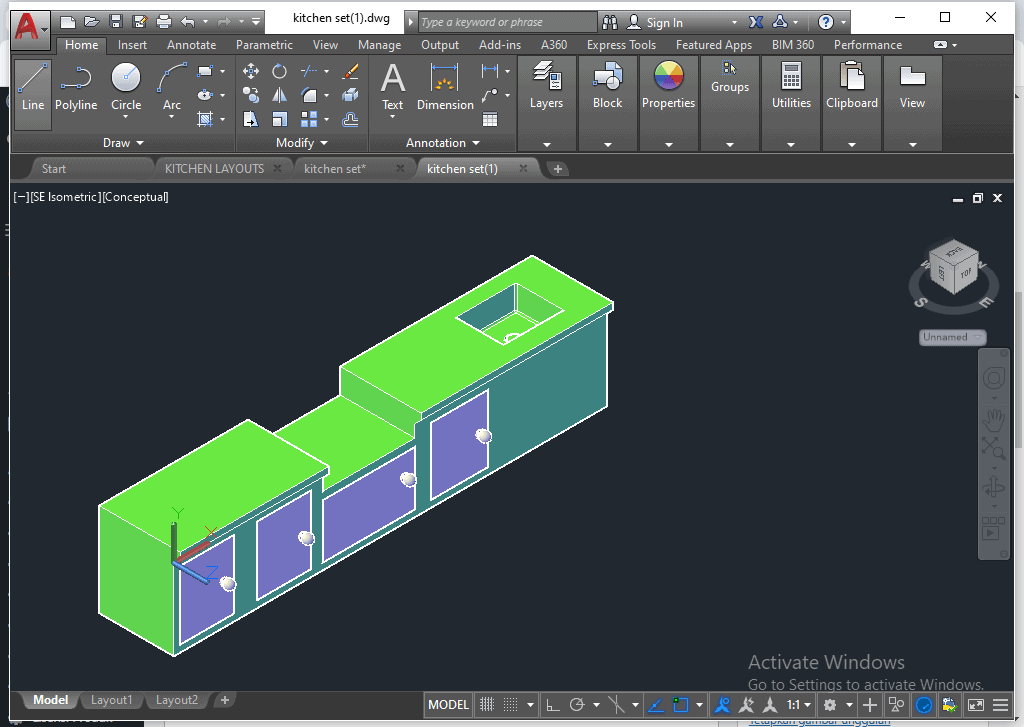Image resolution: width=1024 pixels, height=727 pixels.
Task: Open the Unnamed view dropdown under ViewCube
Action: click(x=952, y=338)
